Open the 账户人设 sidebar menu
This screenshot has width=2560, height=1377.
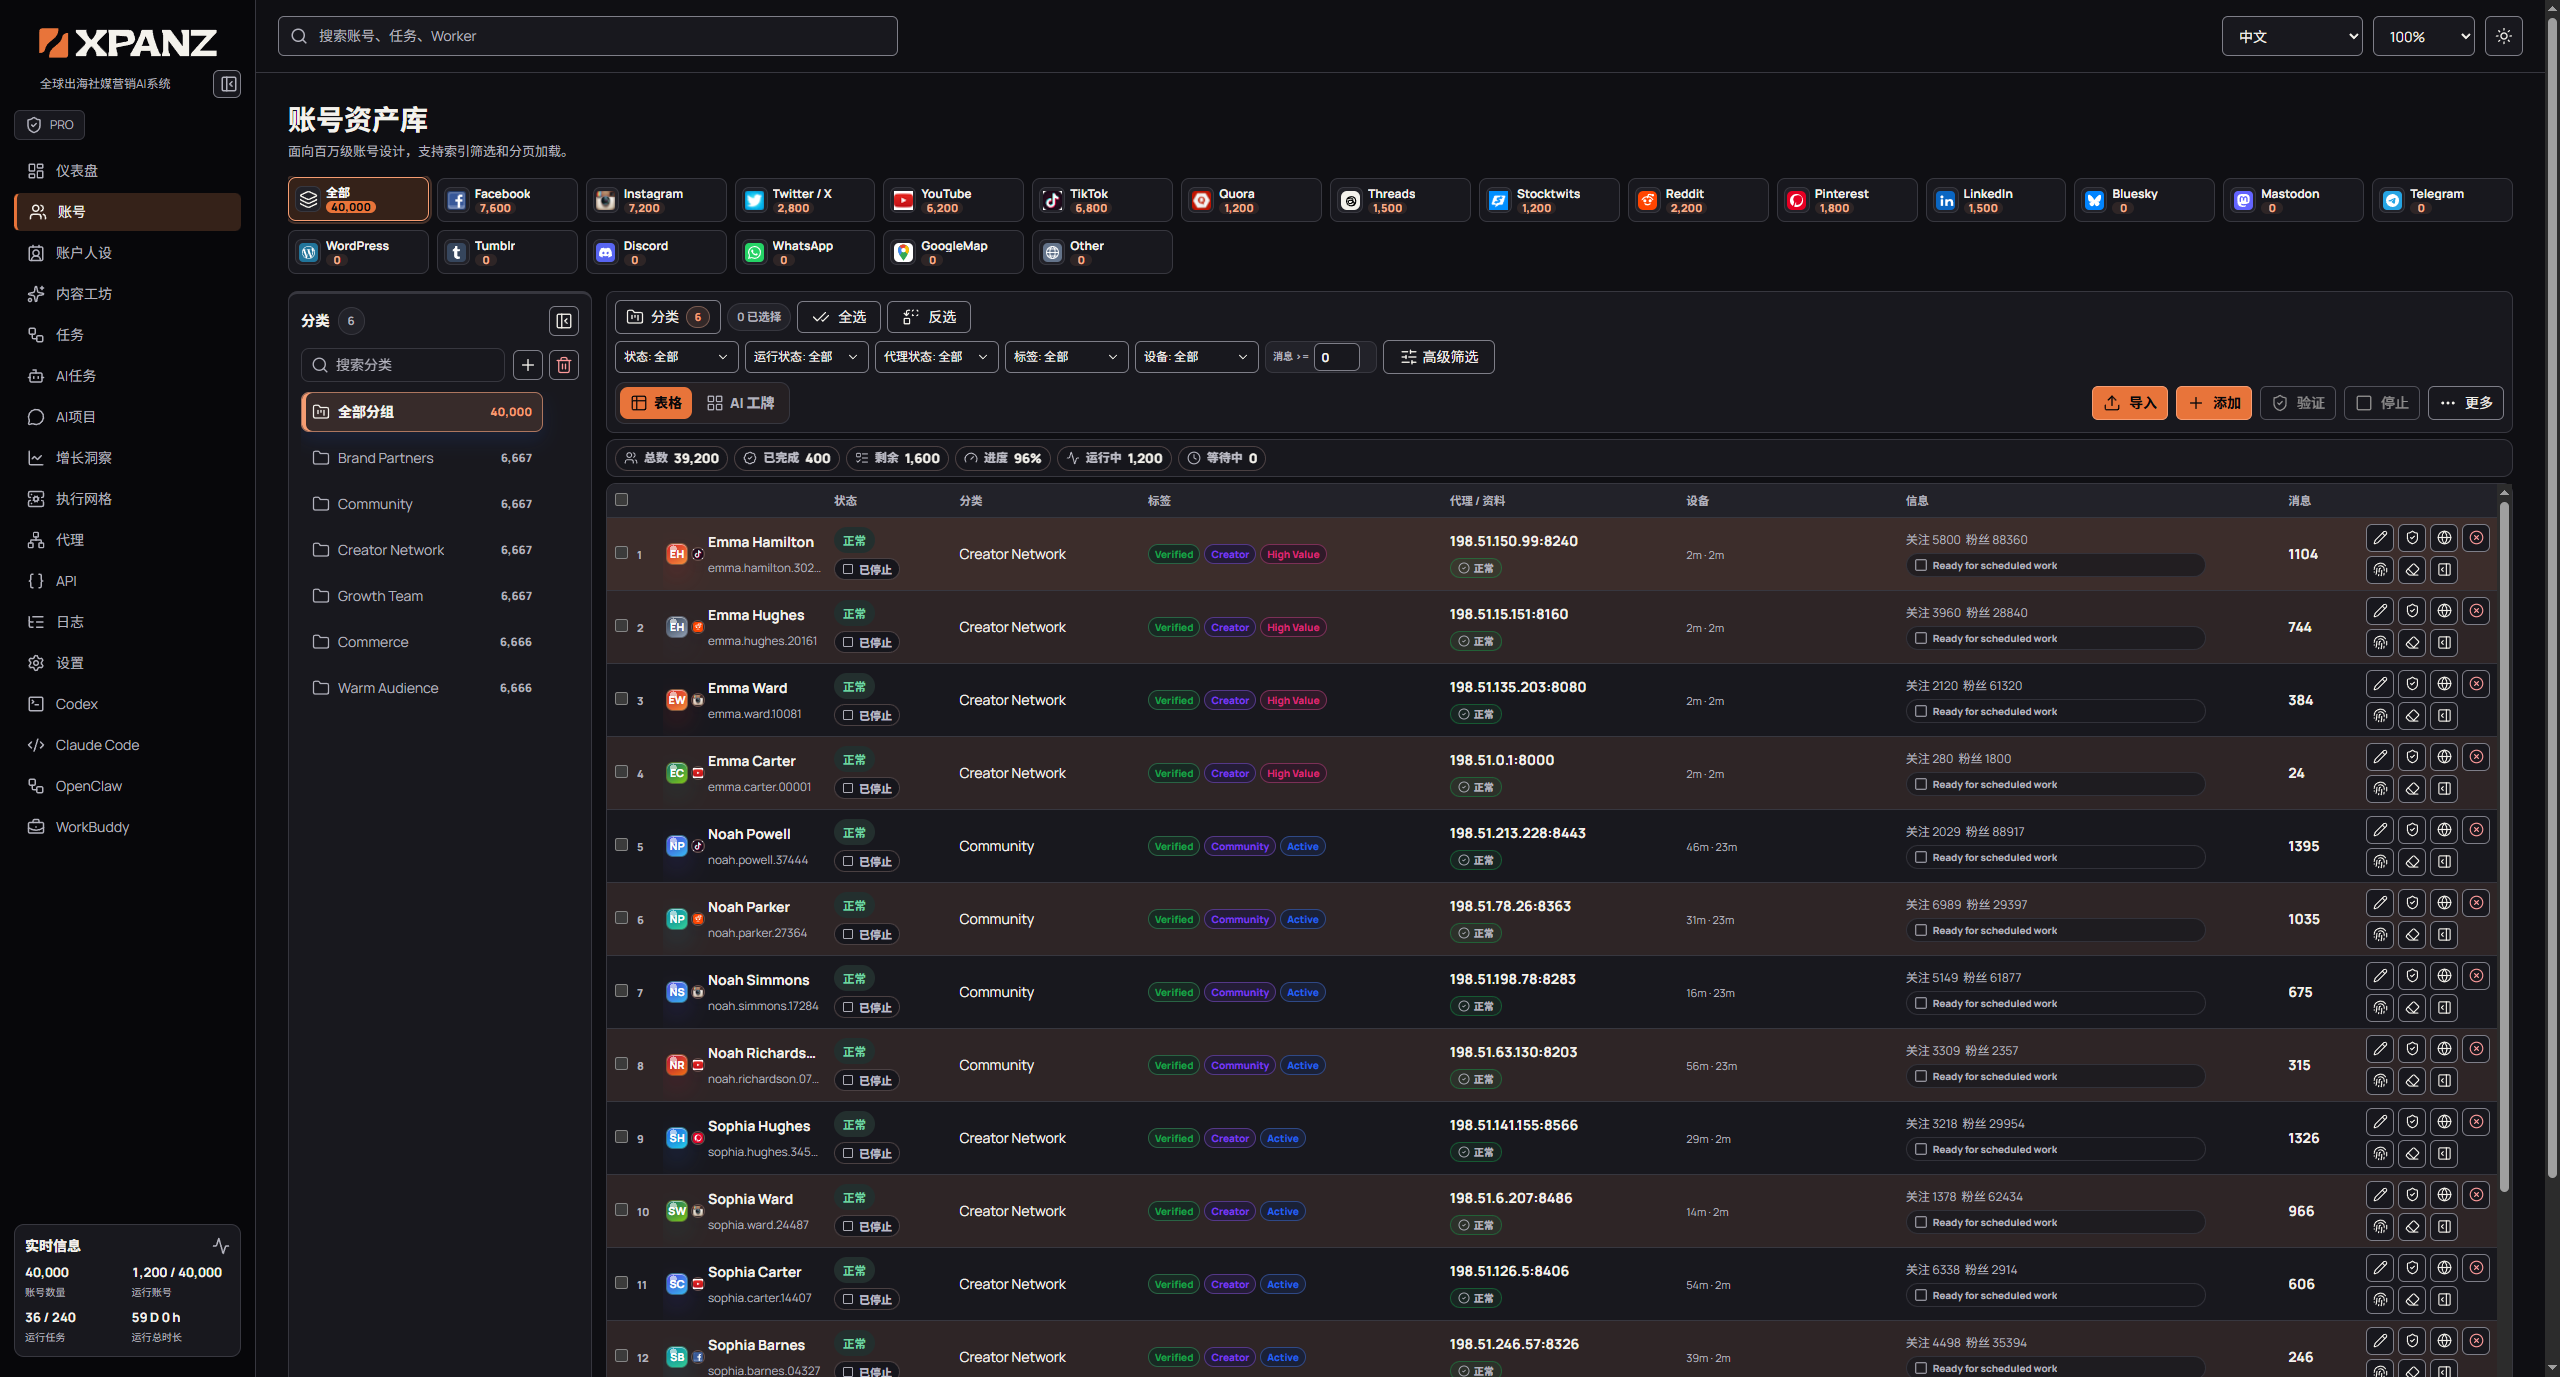coord(127,253)
